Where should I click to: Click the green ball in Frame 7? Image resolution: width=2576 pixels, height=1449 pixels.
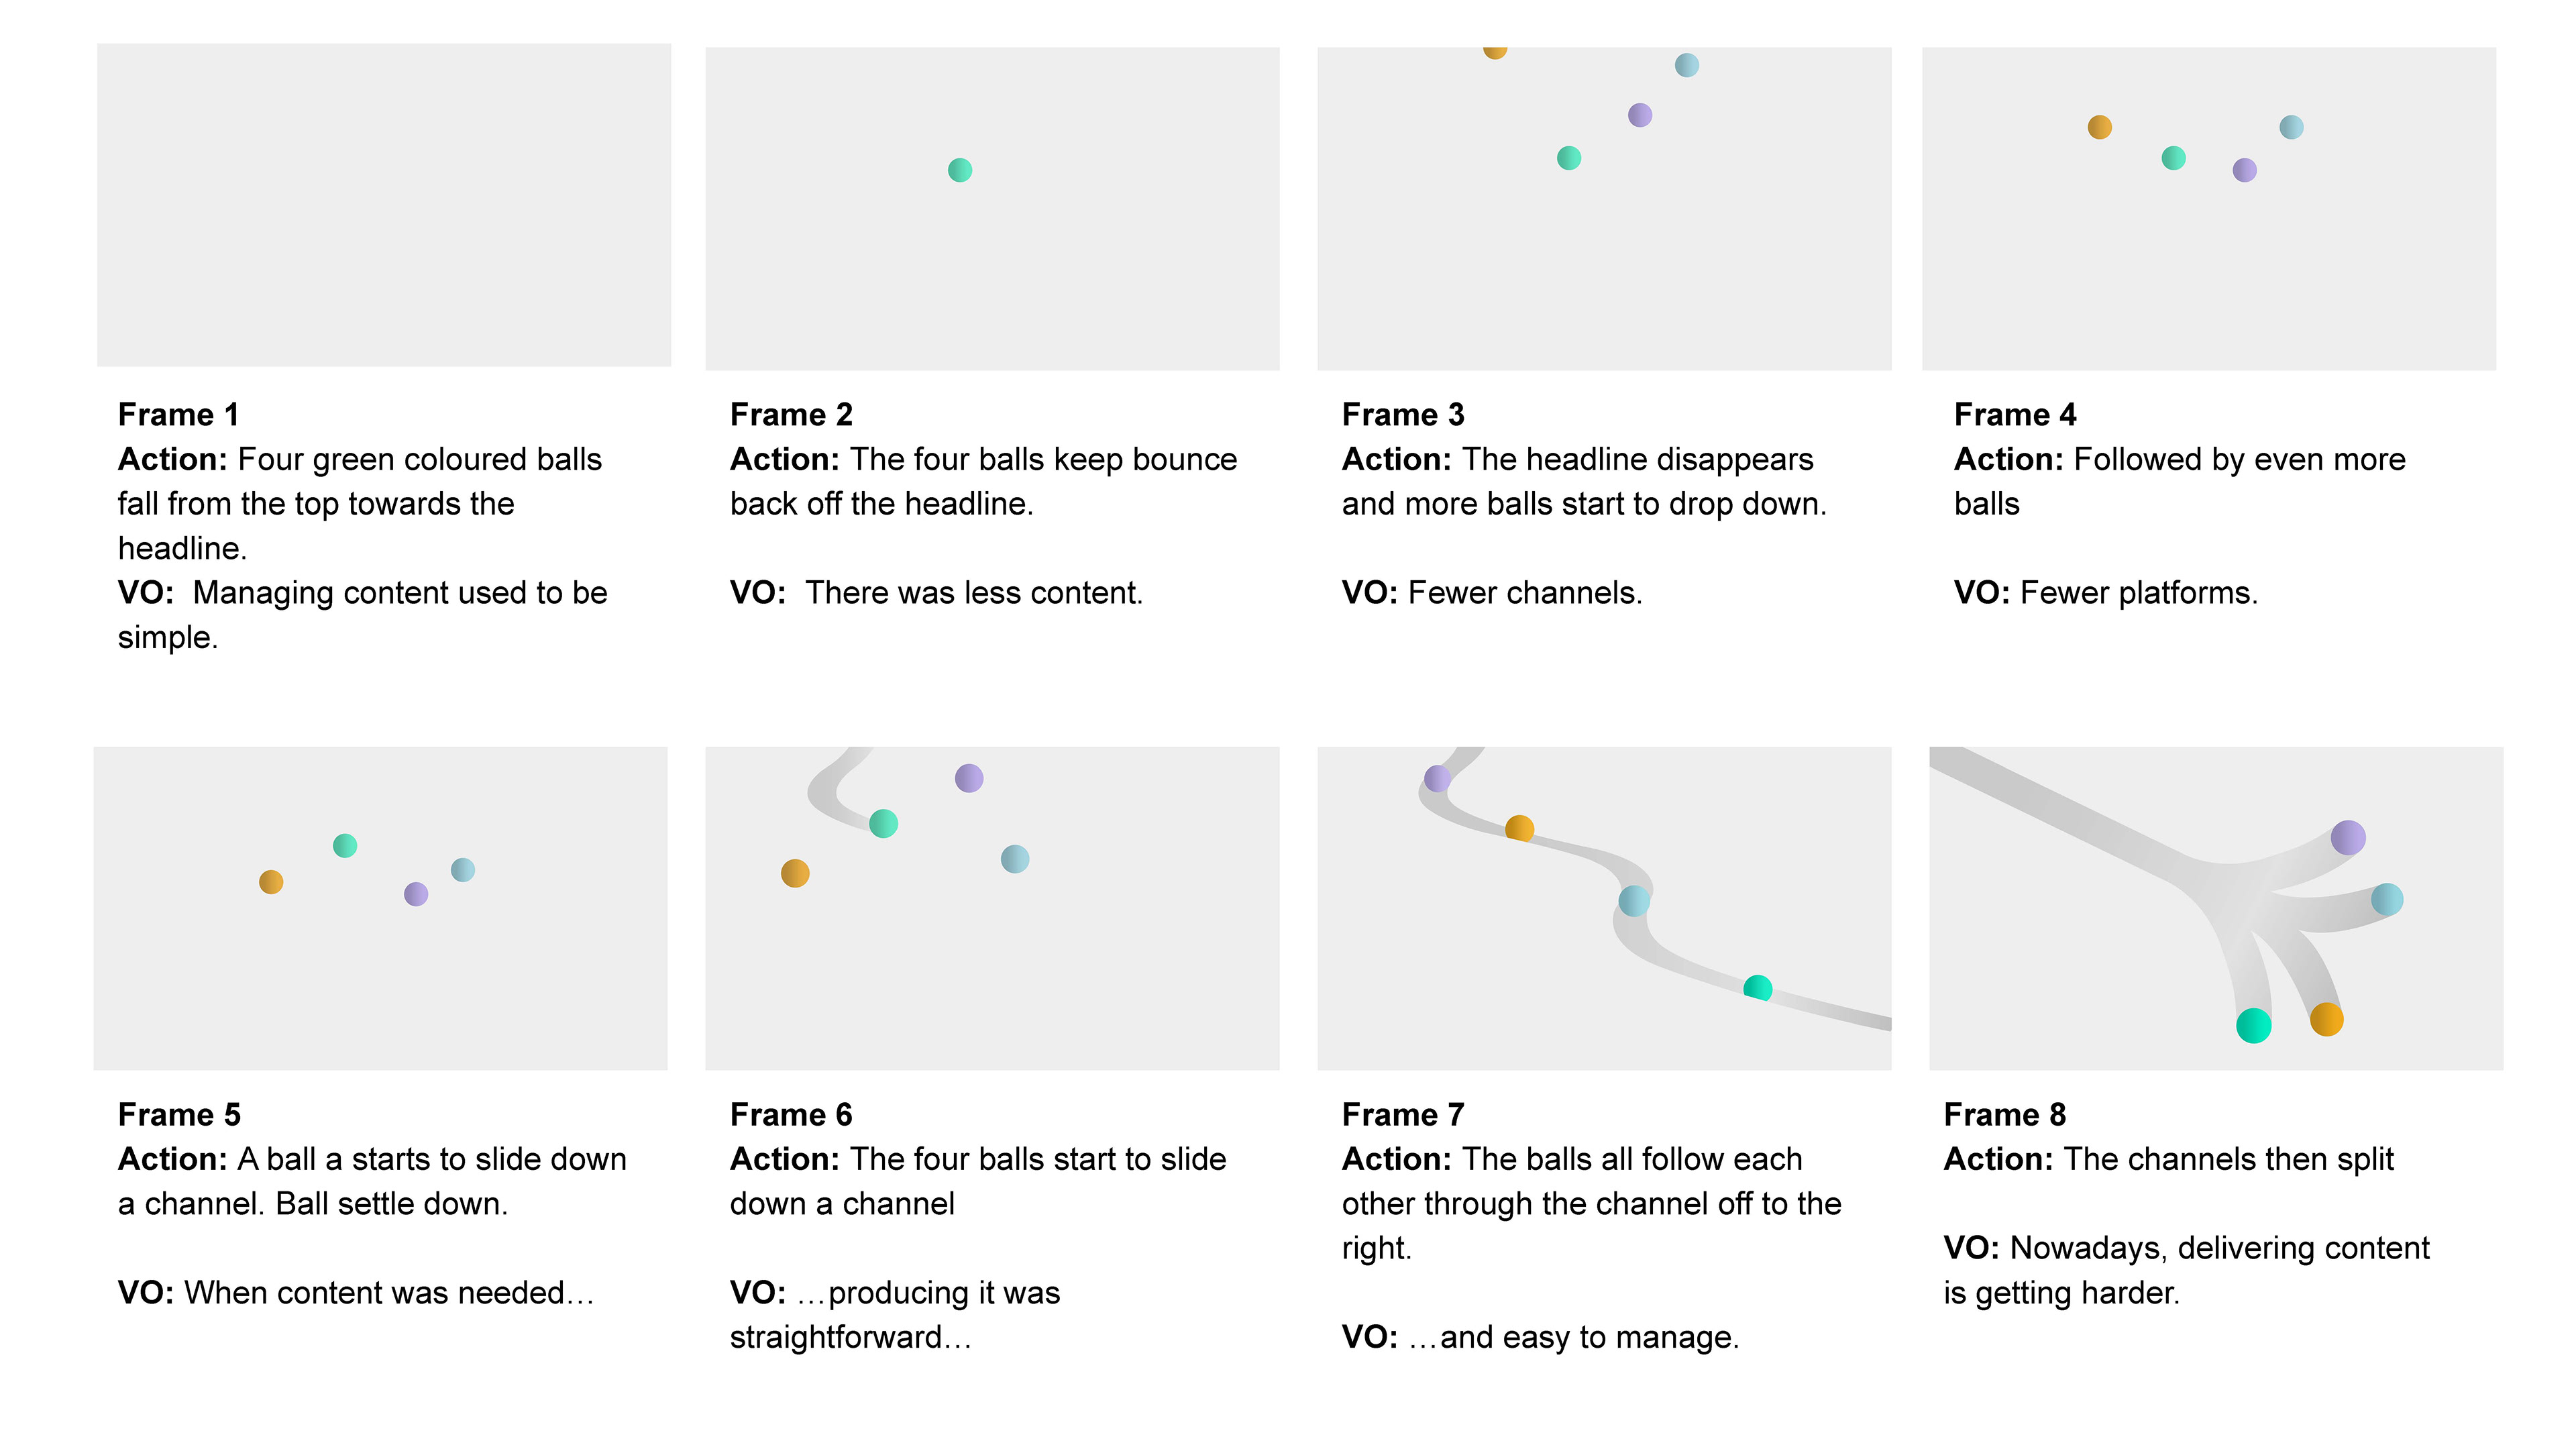click(1758, 988)
